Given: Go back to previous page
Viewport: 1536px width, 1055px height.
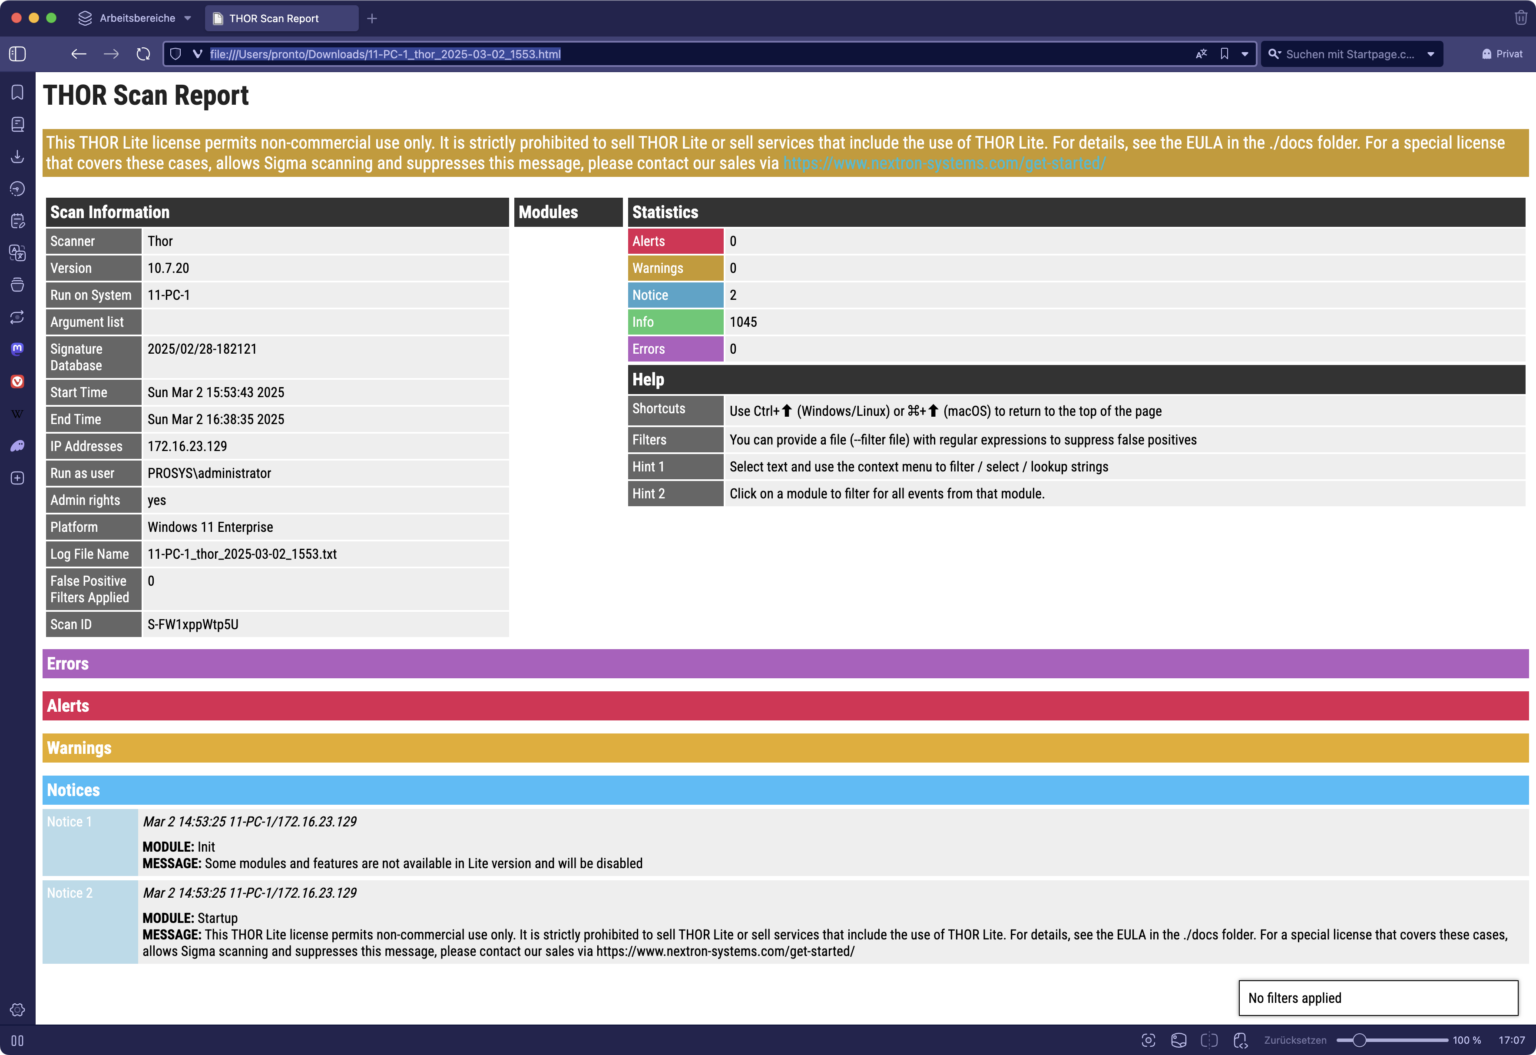Looking at the screenshot, I should [78, 54].
